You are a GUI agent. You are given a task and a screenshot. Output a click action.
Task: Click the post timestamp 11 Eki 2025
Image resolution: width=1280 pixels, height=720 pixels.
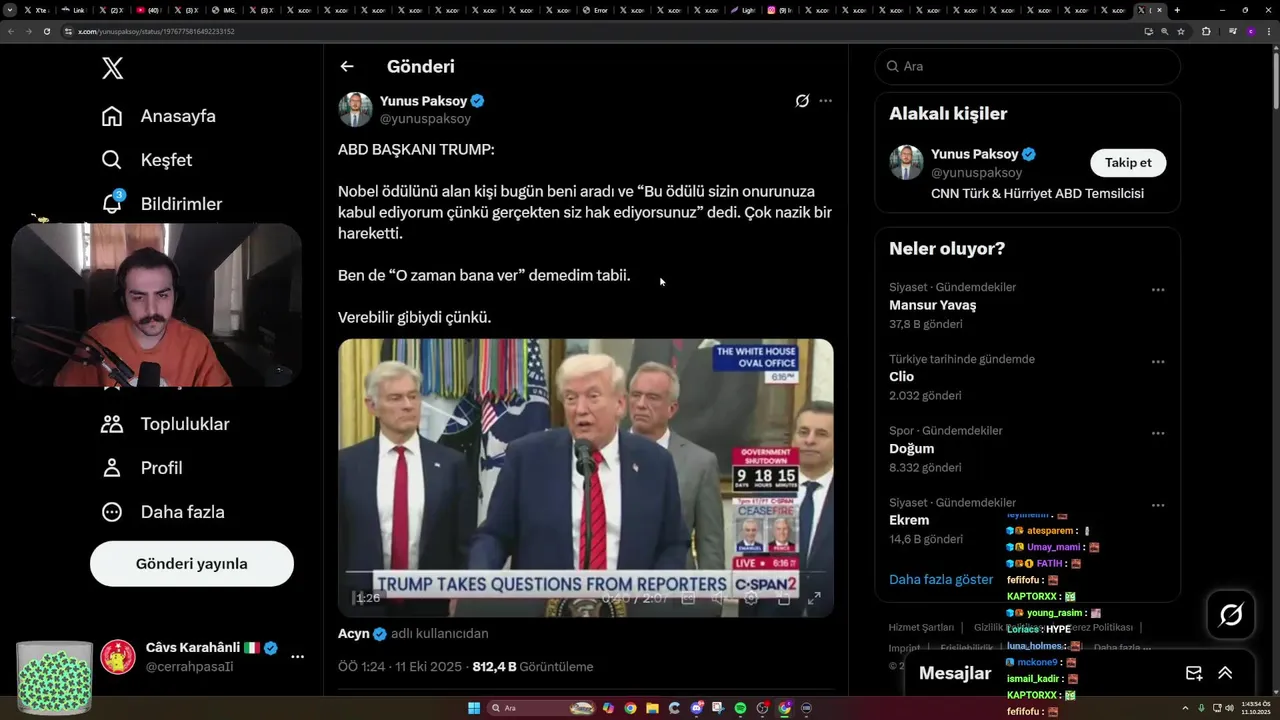click(402, 667)
